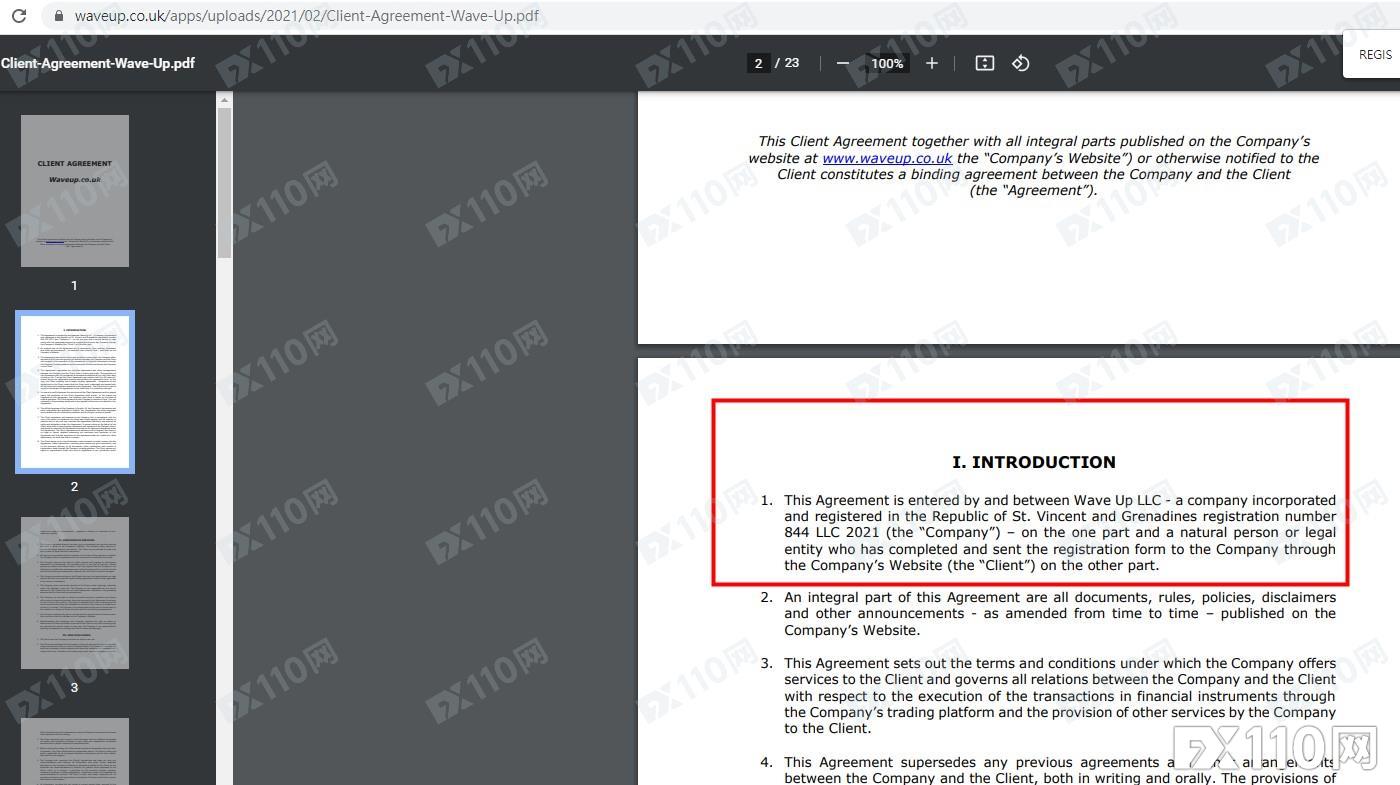This screenshot has height=785, width=1400.
Task: Click the I. INTRODUCTION heading
Action: pos(1033,462)
